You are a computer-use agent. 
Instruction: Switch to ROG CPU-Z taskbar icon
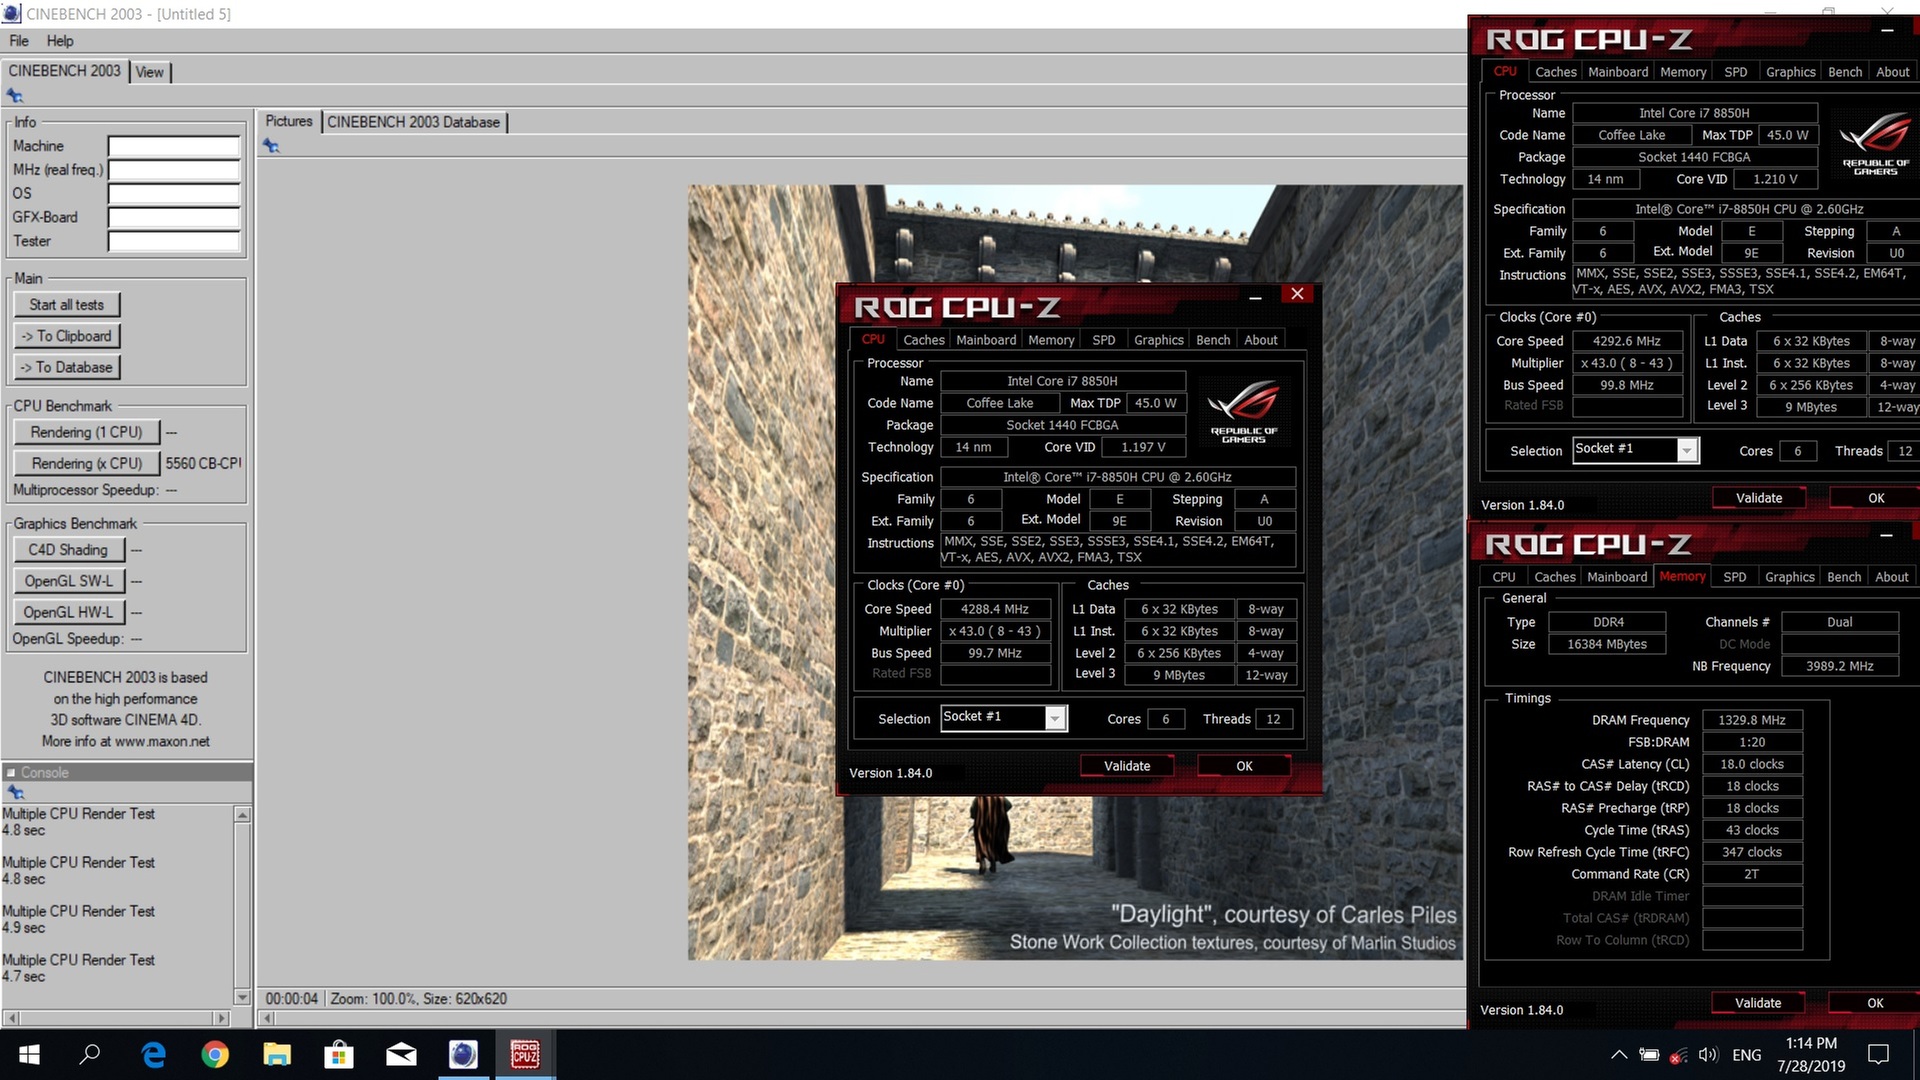click(x=525, y=1054)
